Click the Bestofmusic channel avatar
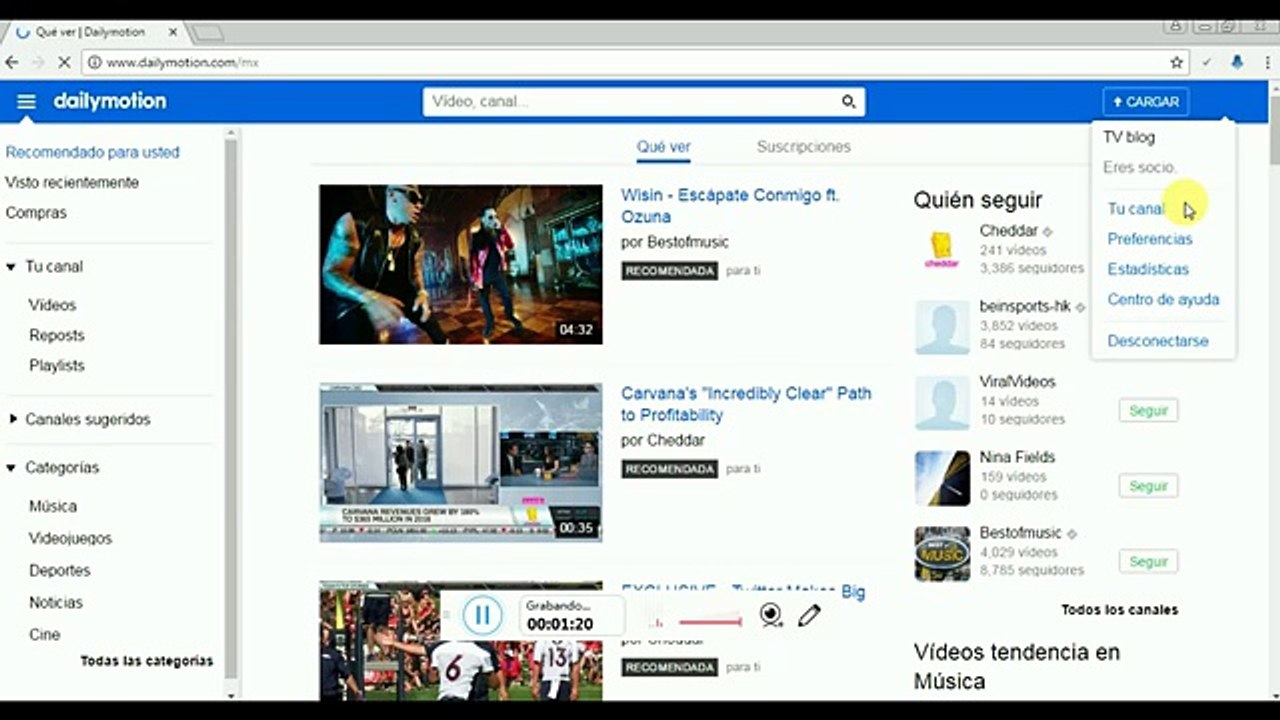This screenshot has width=1280, height=720. 942,554
